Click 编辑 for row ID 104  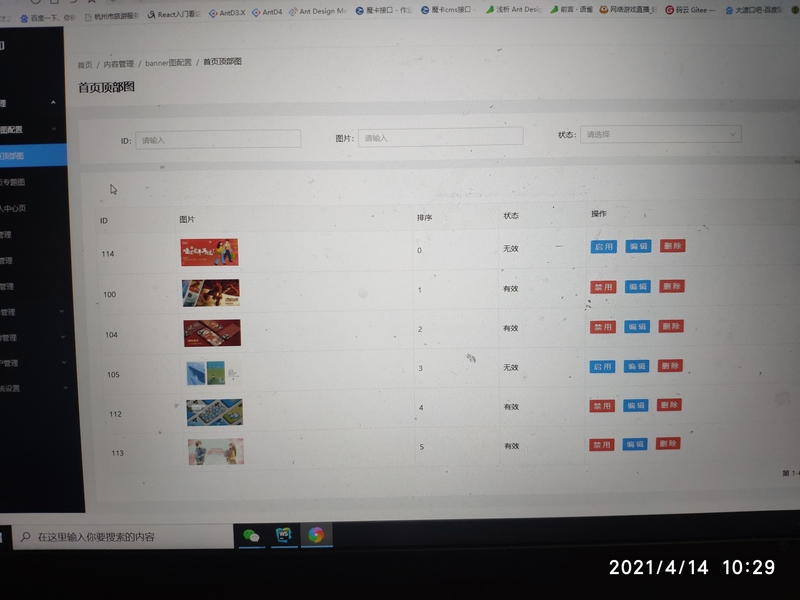[x=637, y=326]
